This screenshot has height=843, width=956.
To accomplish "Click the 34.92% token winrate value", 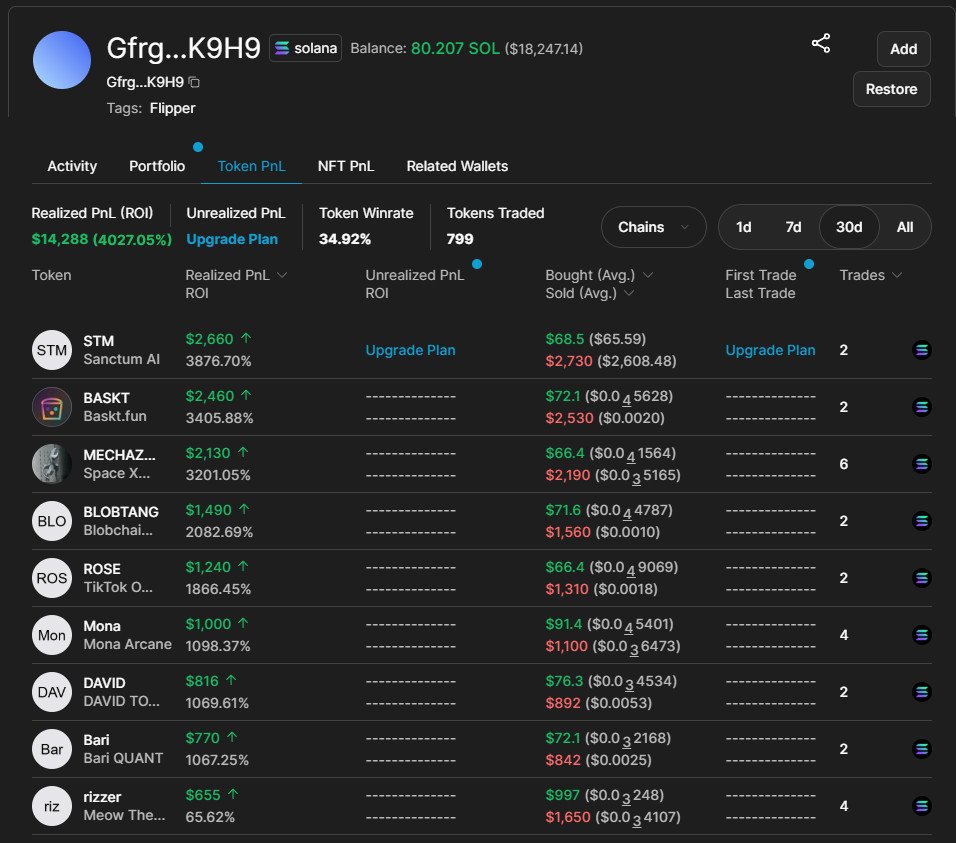I will coord(344,239).
